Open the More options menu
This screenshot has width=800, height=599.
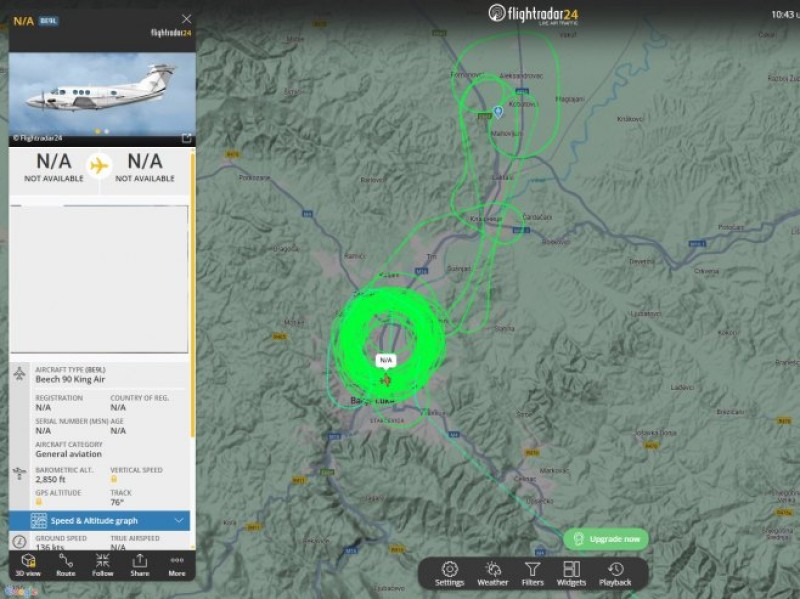click(177, 564)
